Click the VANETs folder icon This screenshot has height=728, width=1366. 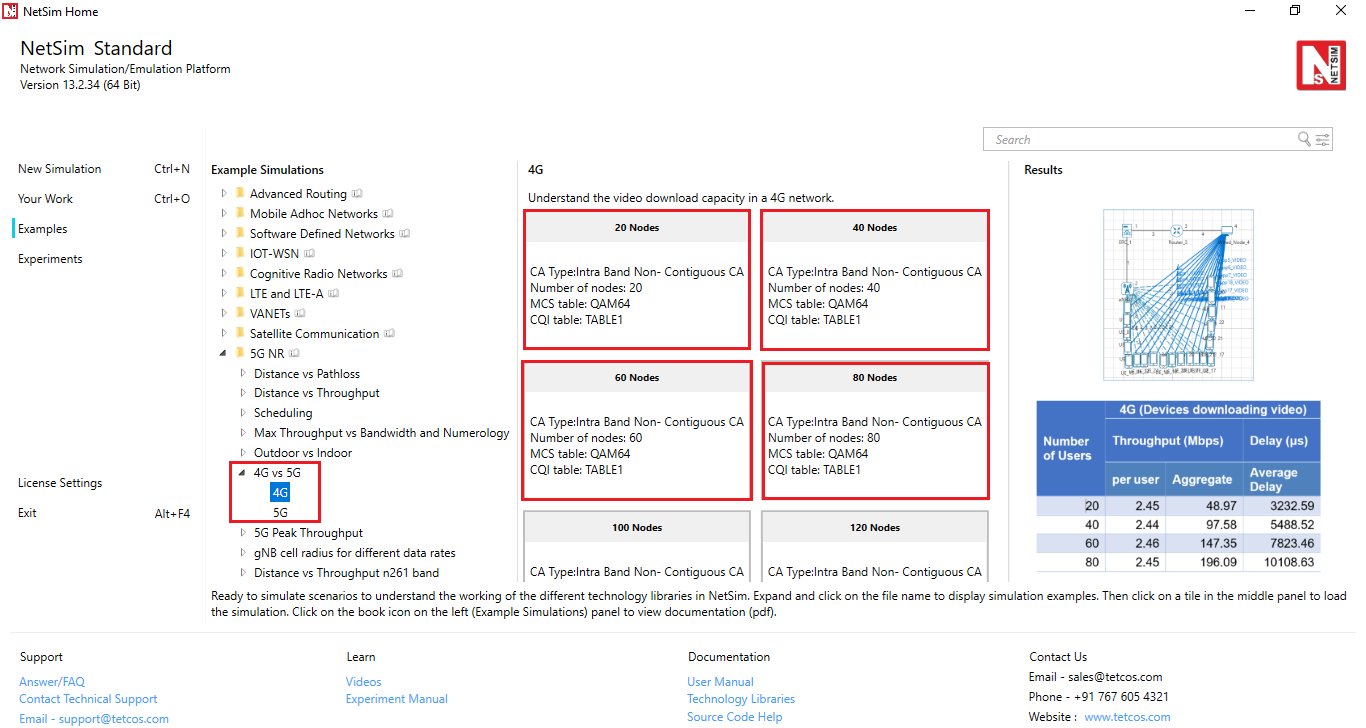240,313
